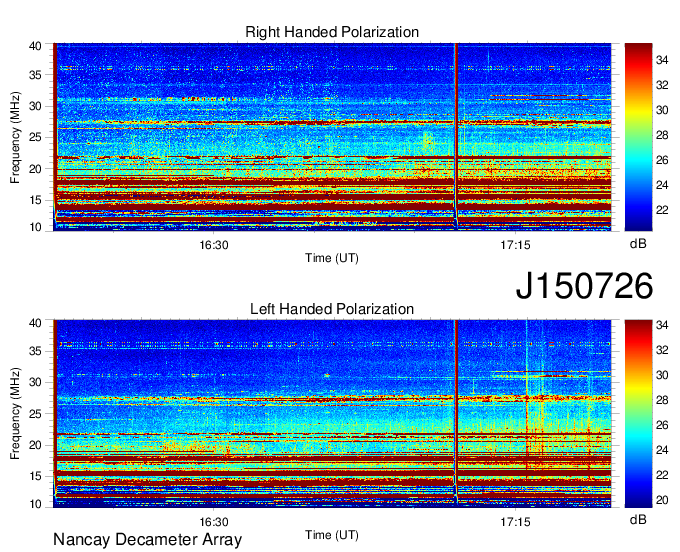This screenshot has width=680, height=552.
Task: Click the 20 MHz tick of Left Handed plot
Action: coord(35,445)
